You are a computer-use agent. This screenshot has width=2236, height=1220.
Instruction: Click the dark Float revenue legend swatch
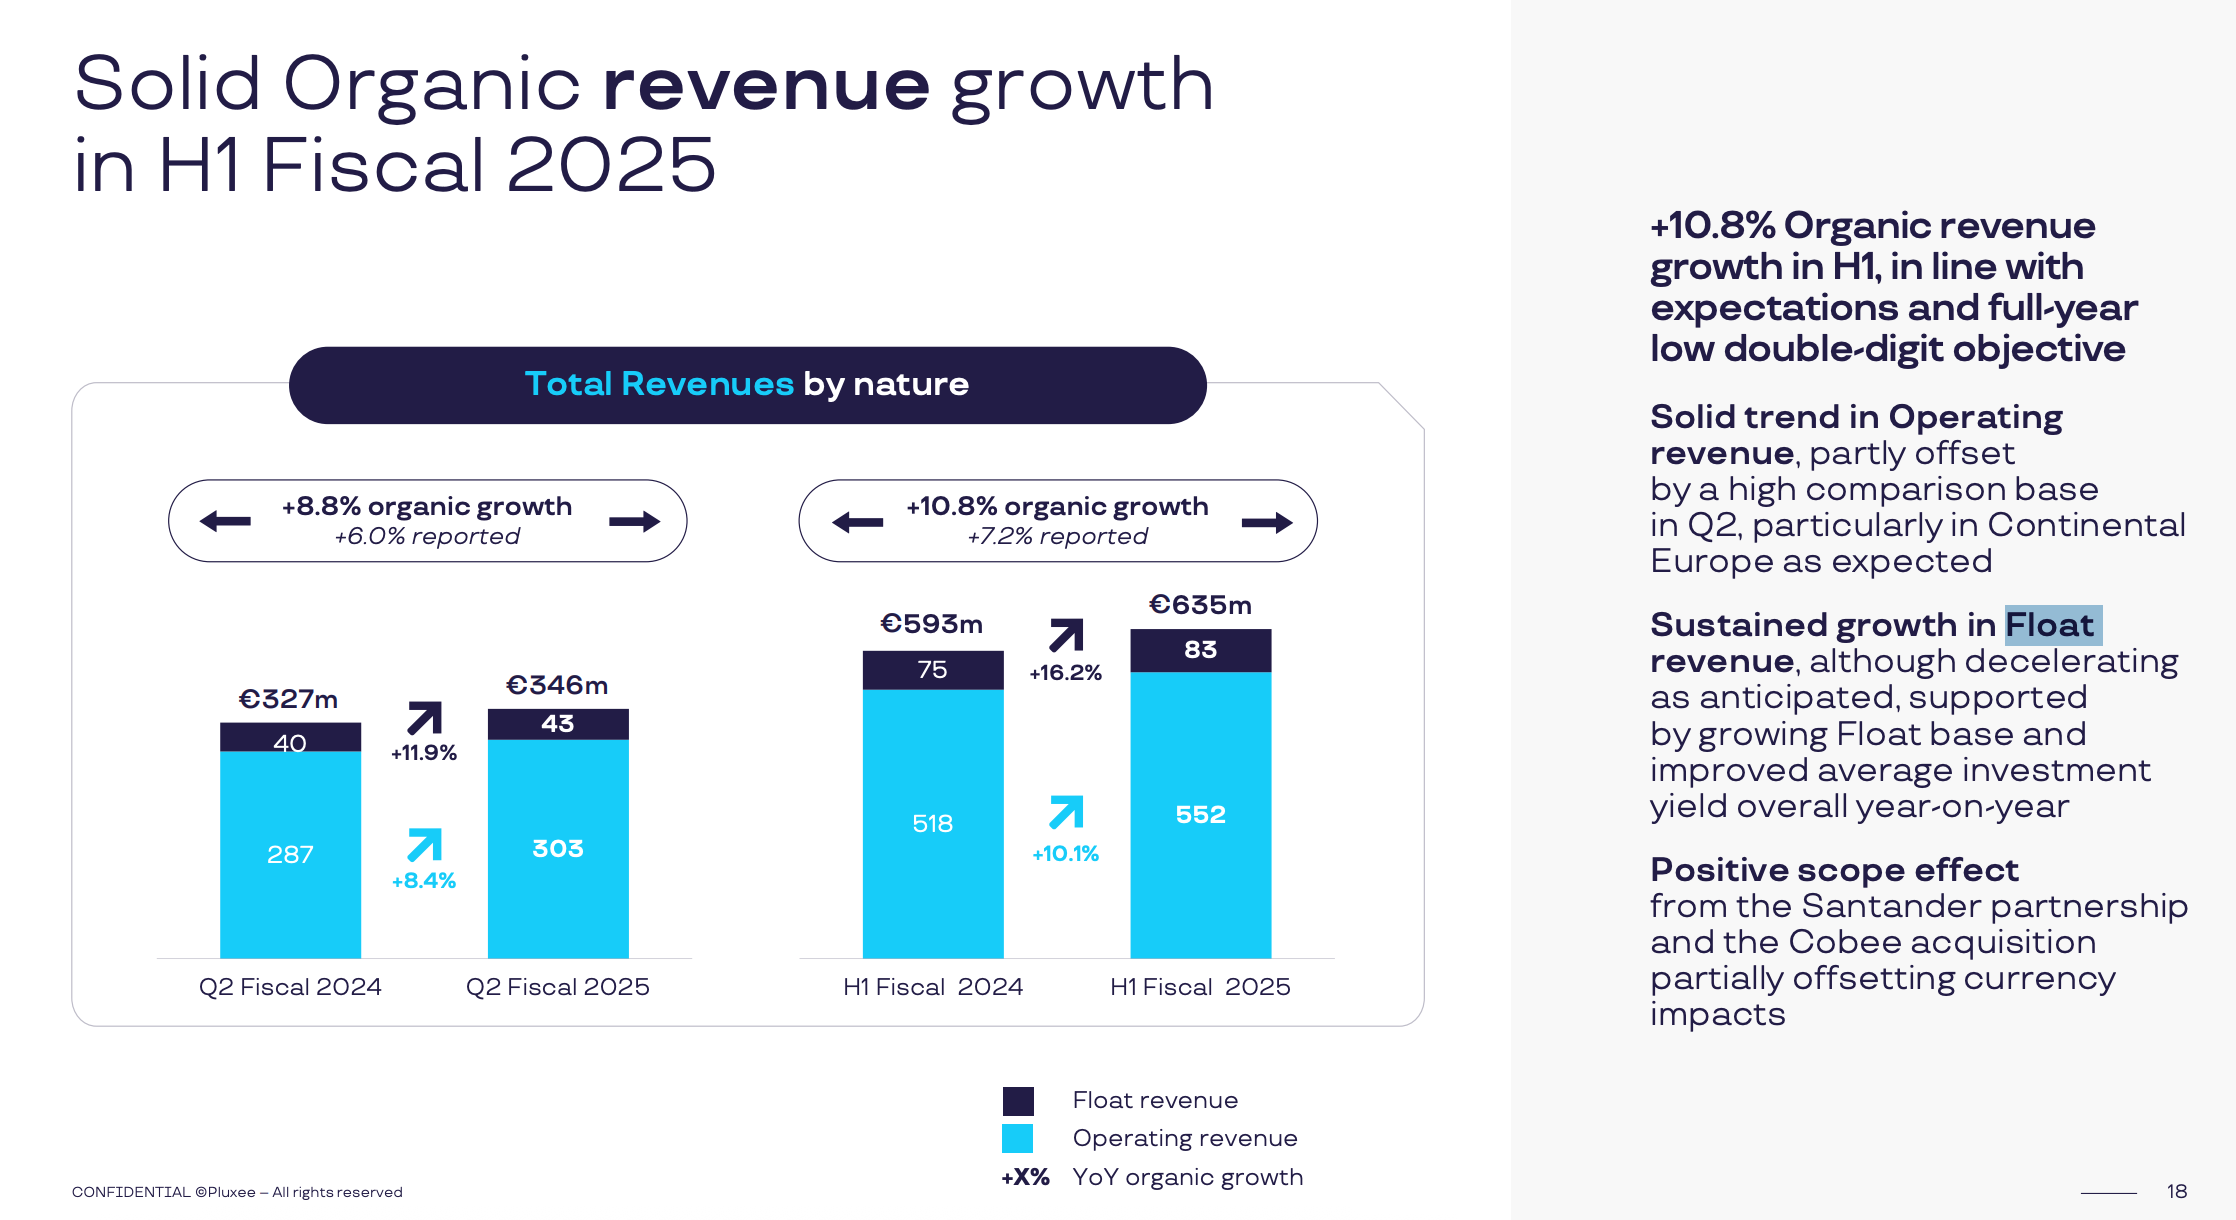coord(1018,1101)
